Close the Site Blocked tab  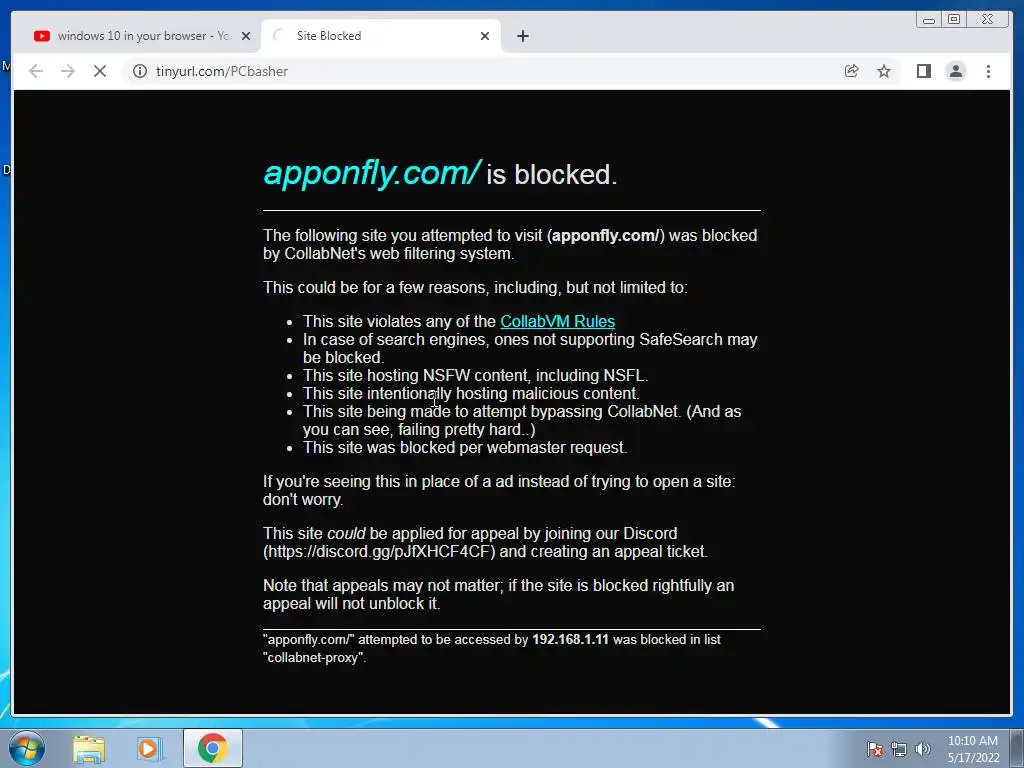coord(485,36)
